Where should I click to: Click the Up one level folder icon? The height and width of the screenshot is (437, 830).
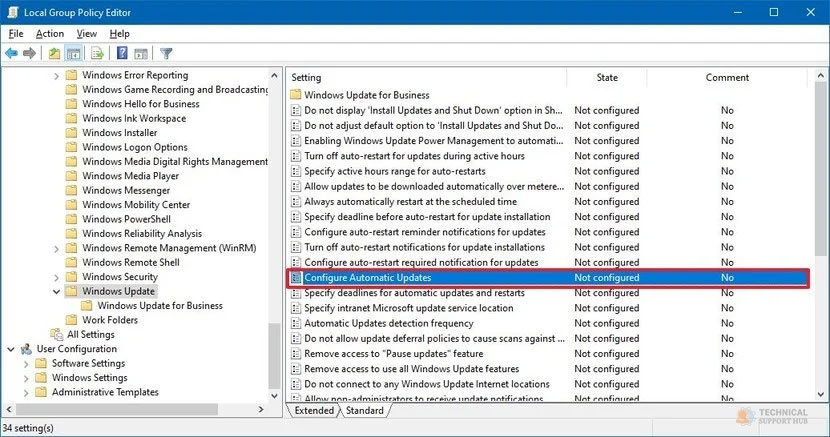54,53
